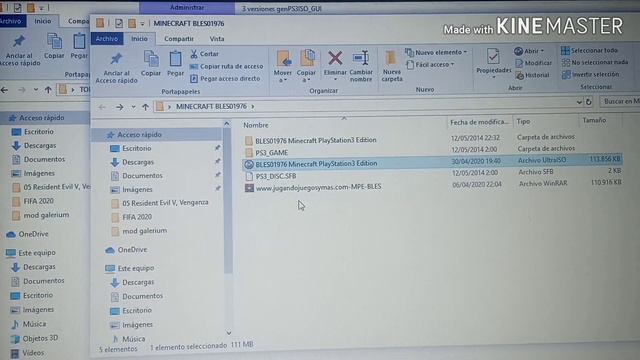Image resolution: width=640 pixels, height=360 pixels.
Task: Switch to the Inicio ribbon tab in front window
Action: tap(139, 39)
